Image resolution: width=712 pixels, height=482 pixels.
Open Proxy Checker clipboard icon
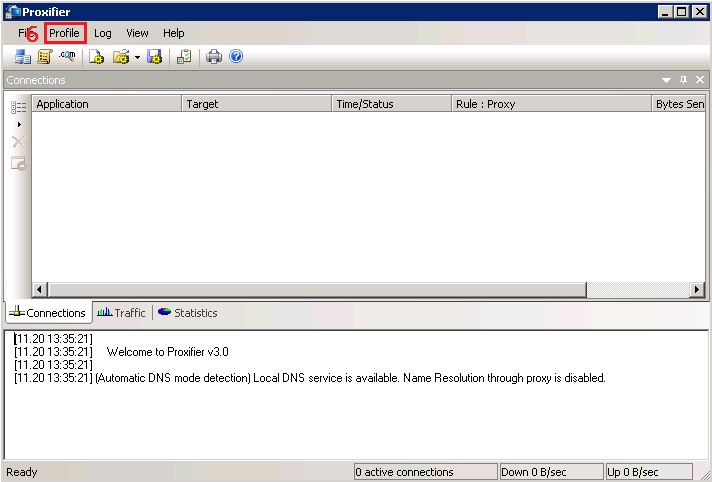(x=184, y=57)
